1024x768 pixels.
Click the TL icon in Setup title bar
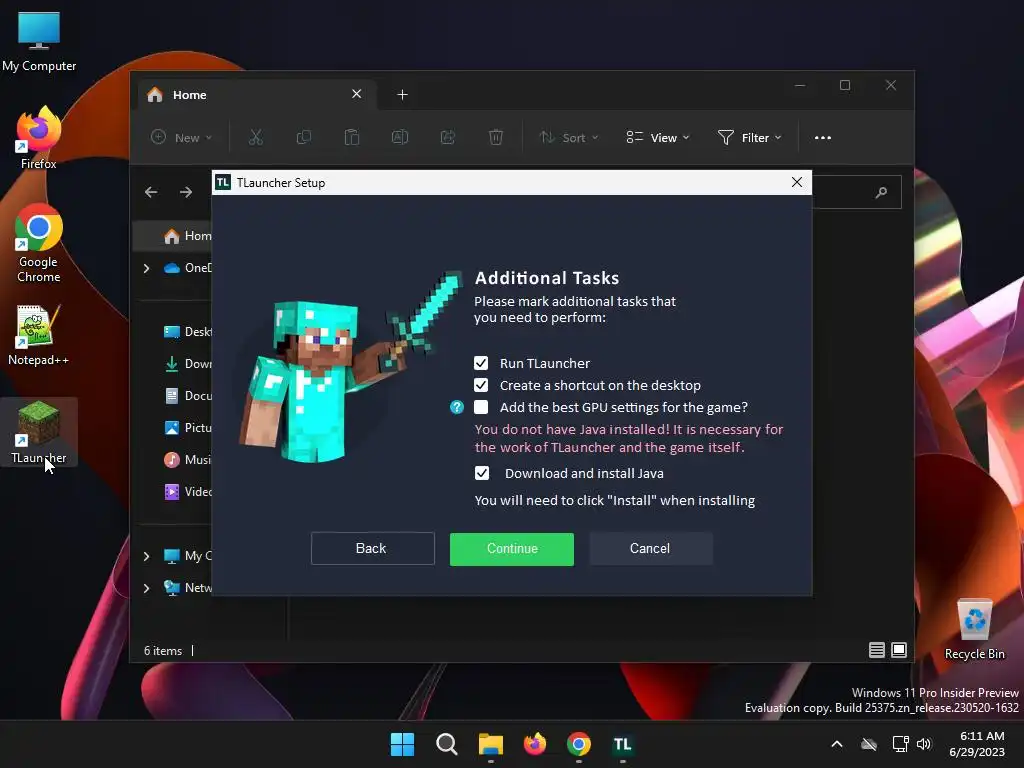[x=223, y=182]
